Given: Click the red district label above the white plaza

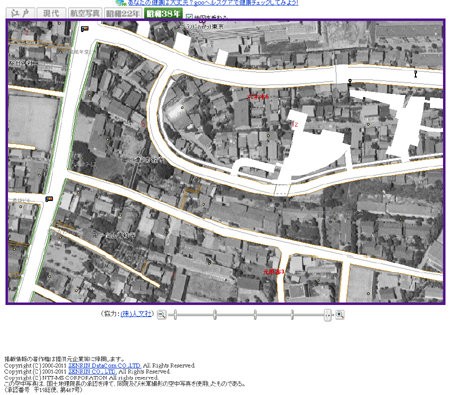Looking at the screenshot, I should point(258,97).
